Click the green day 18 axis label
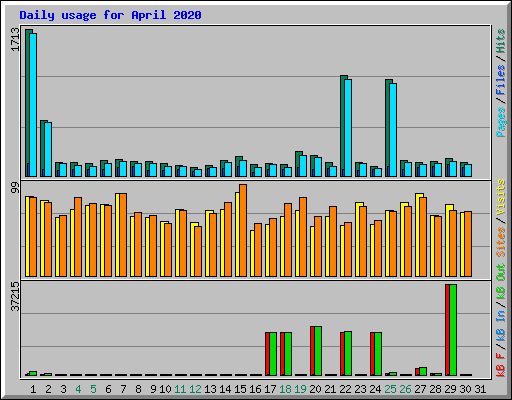The width and height of the screenshot is (512, 400). [285, 389]
